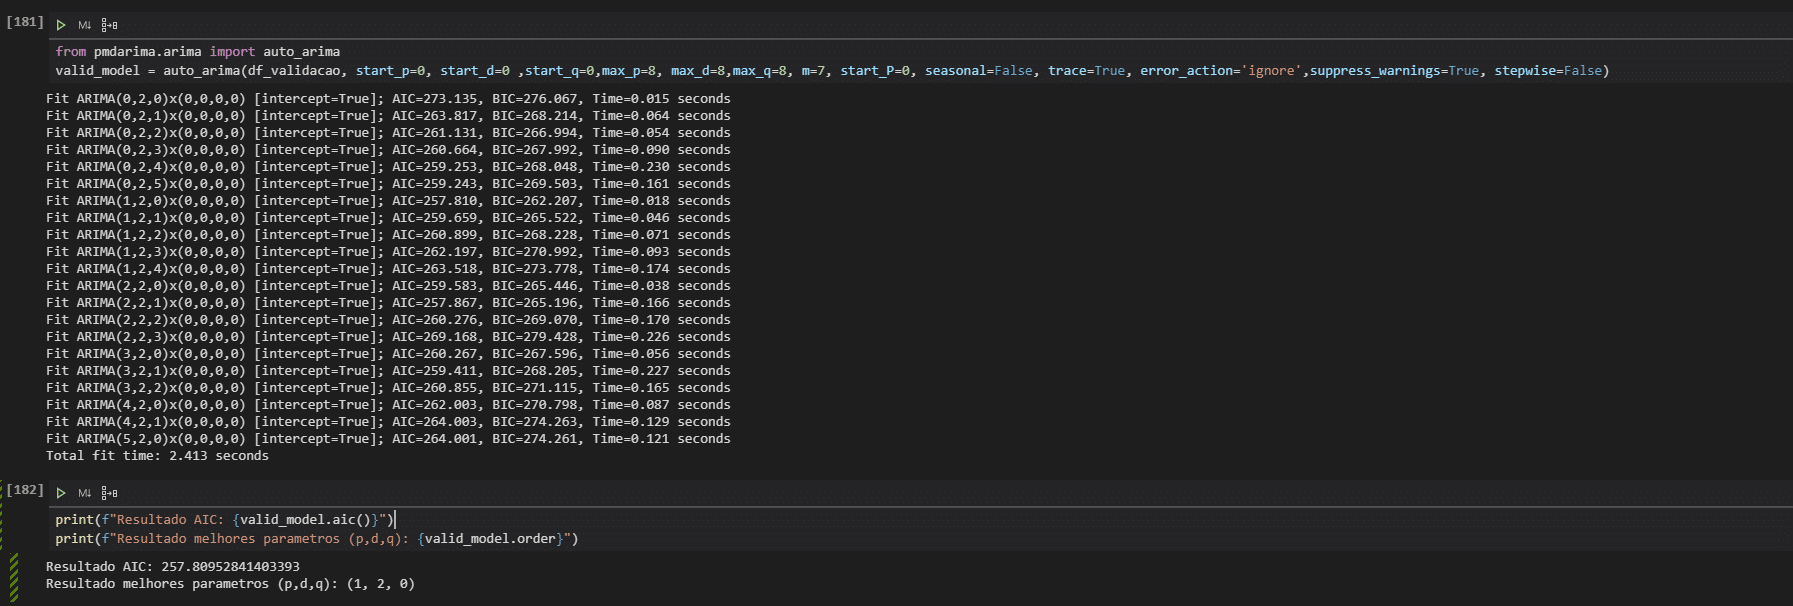Click output row 'Fit ARIMA(0,2,3)' AIC=260.664
This screenshot has height=606, width=1793.
click(x=388, y=149)
